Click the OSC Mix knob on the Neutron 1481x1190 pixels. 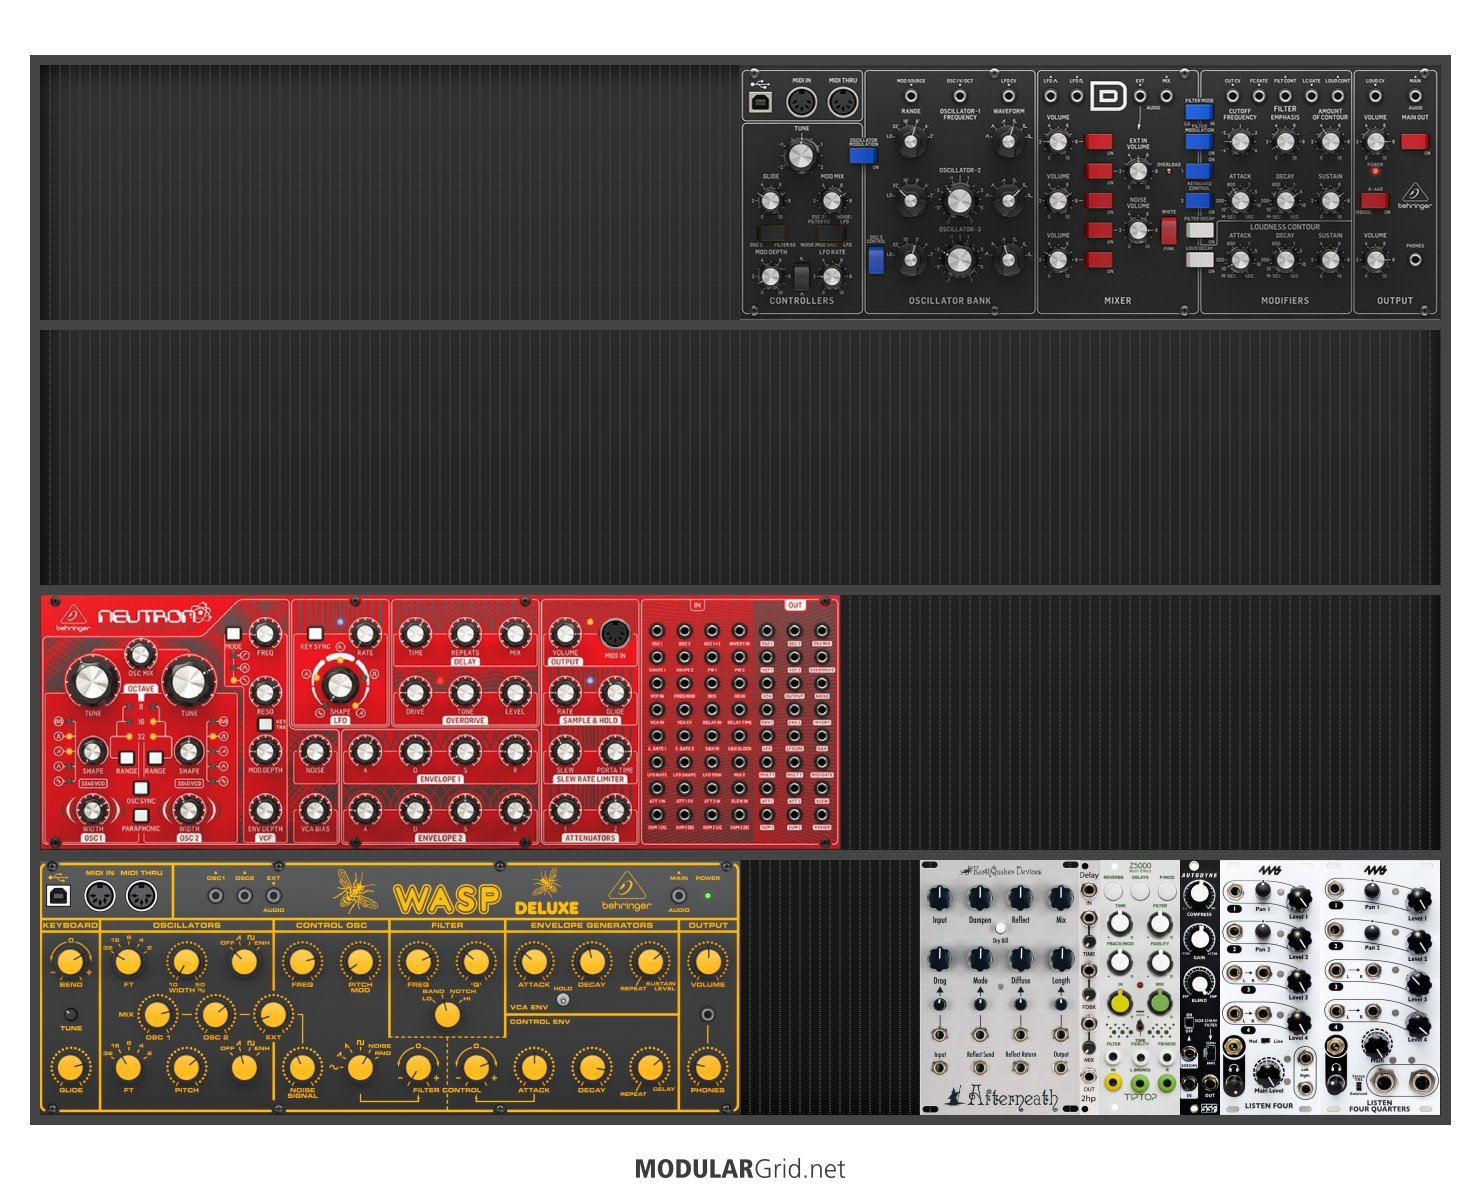tap(140, 654)
